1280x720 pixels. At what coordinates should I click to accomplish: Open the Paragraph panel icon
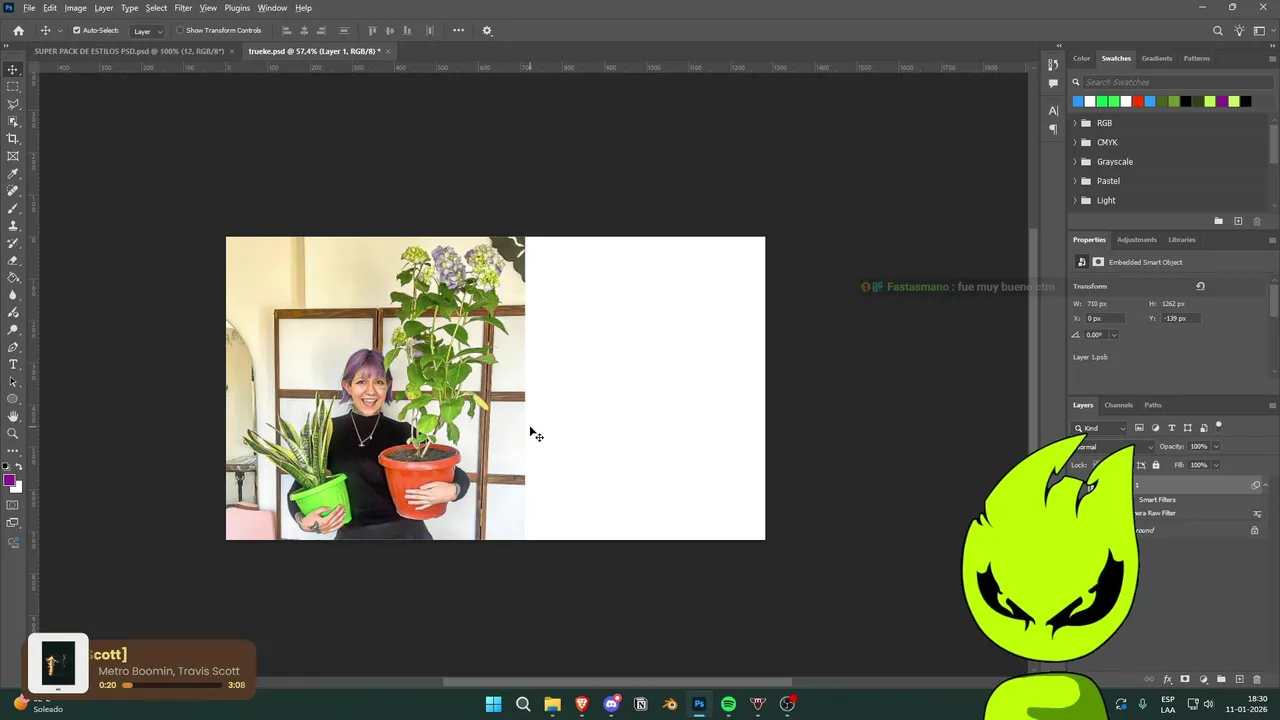(1053, 129)
